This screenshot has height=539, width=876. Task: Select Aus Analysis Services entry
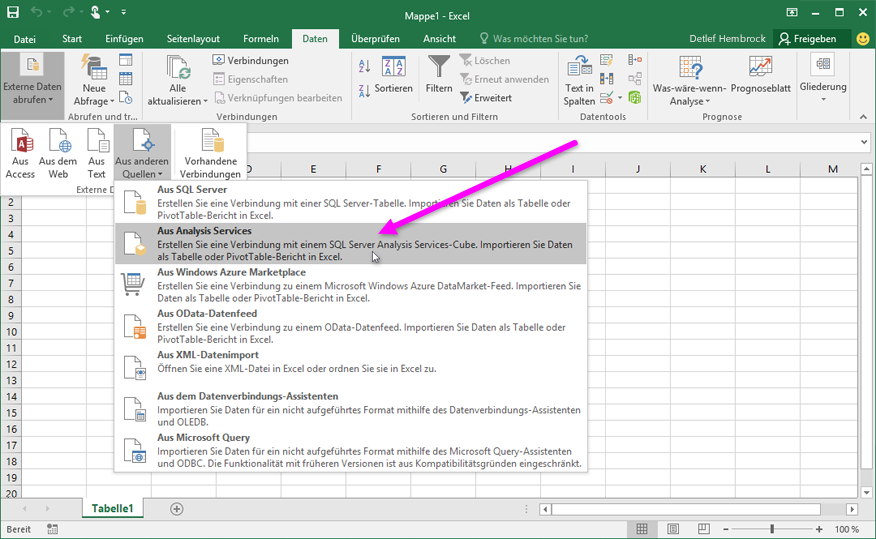pos(351,244)
